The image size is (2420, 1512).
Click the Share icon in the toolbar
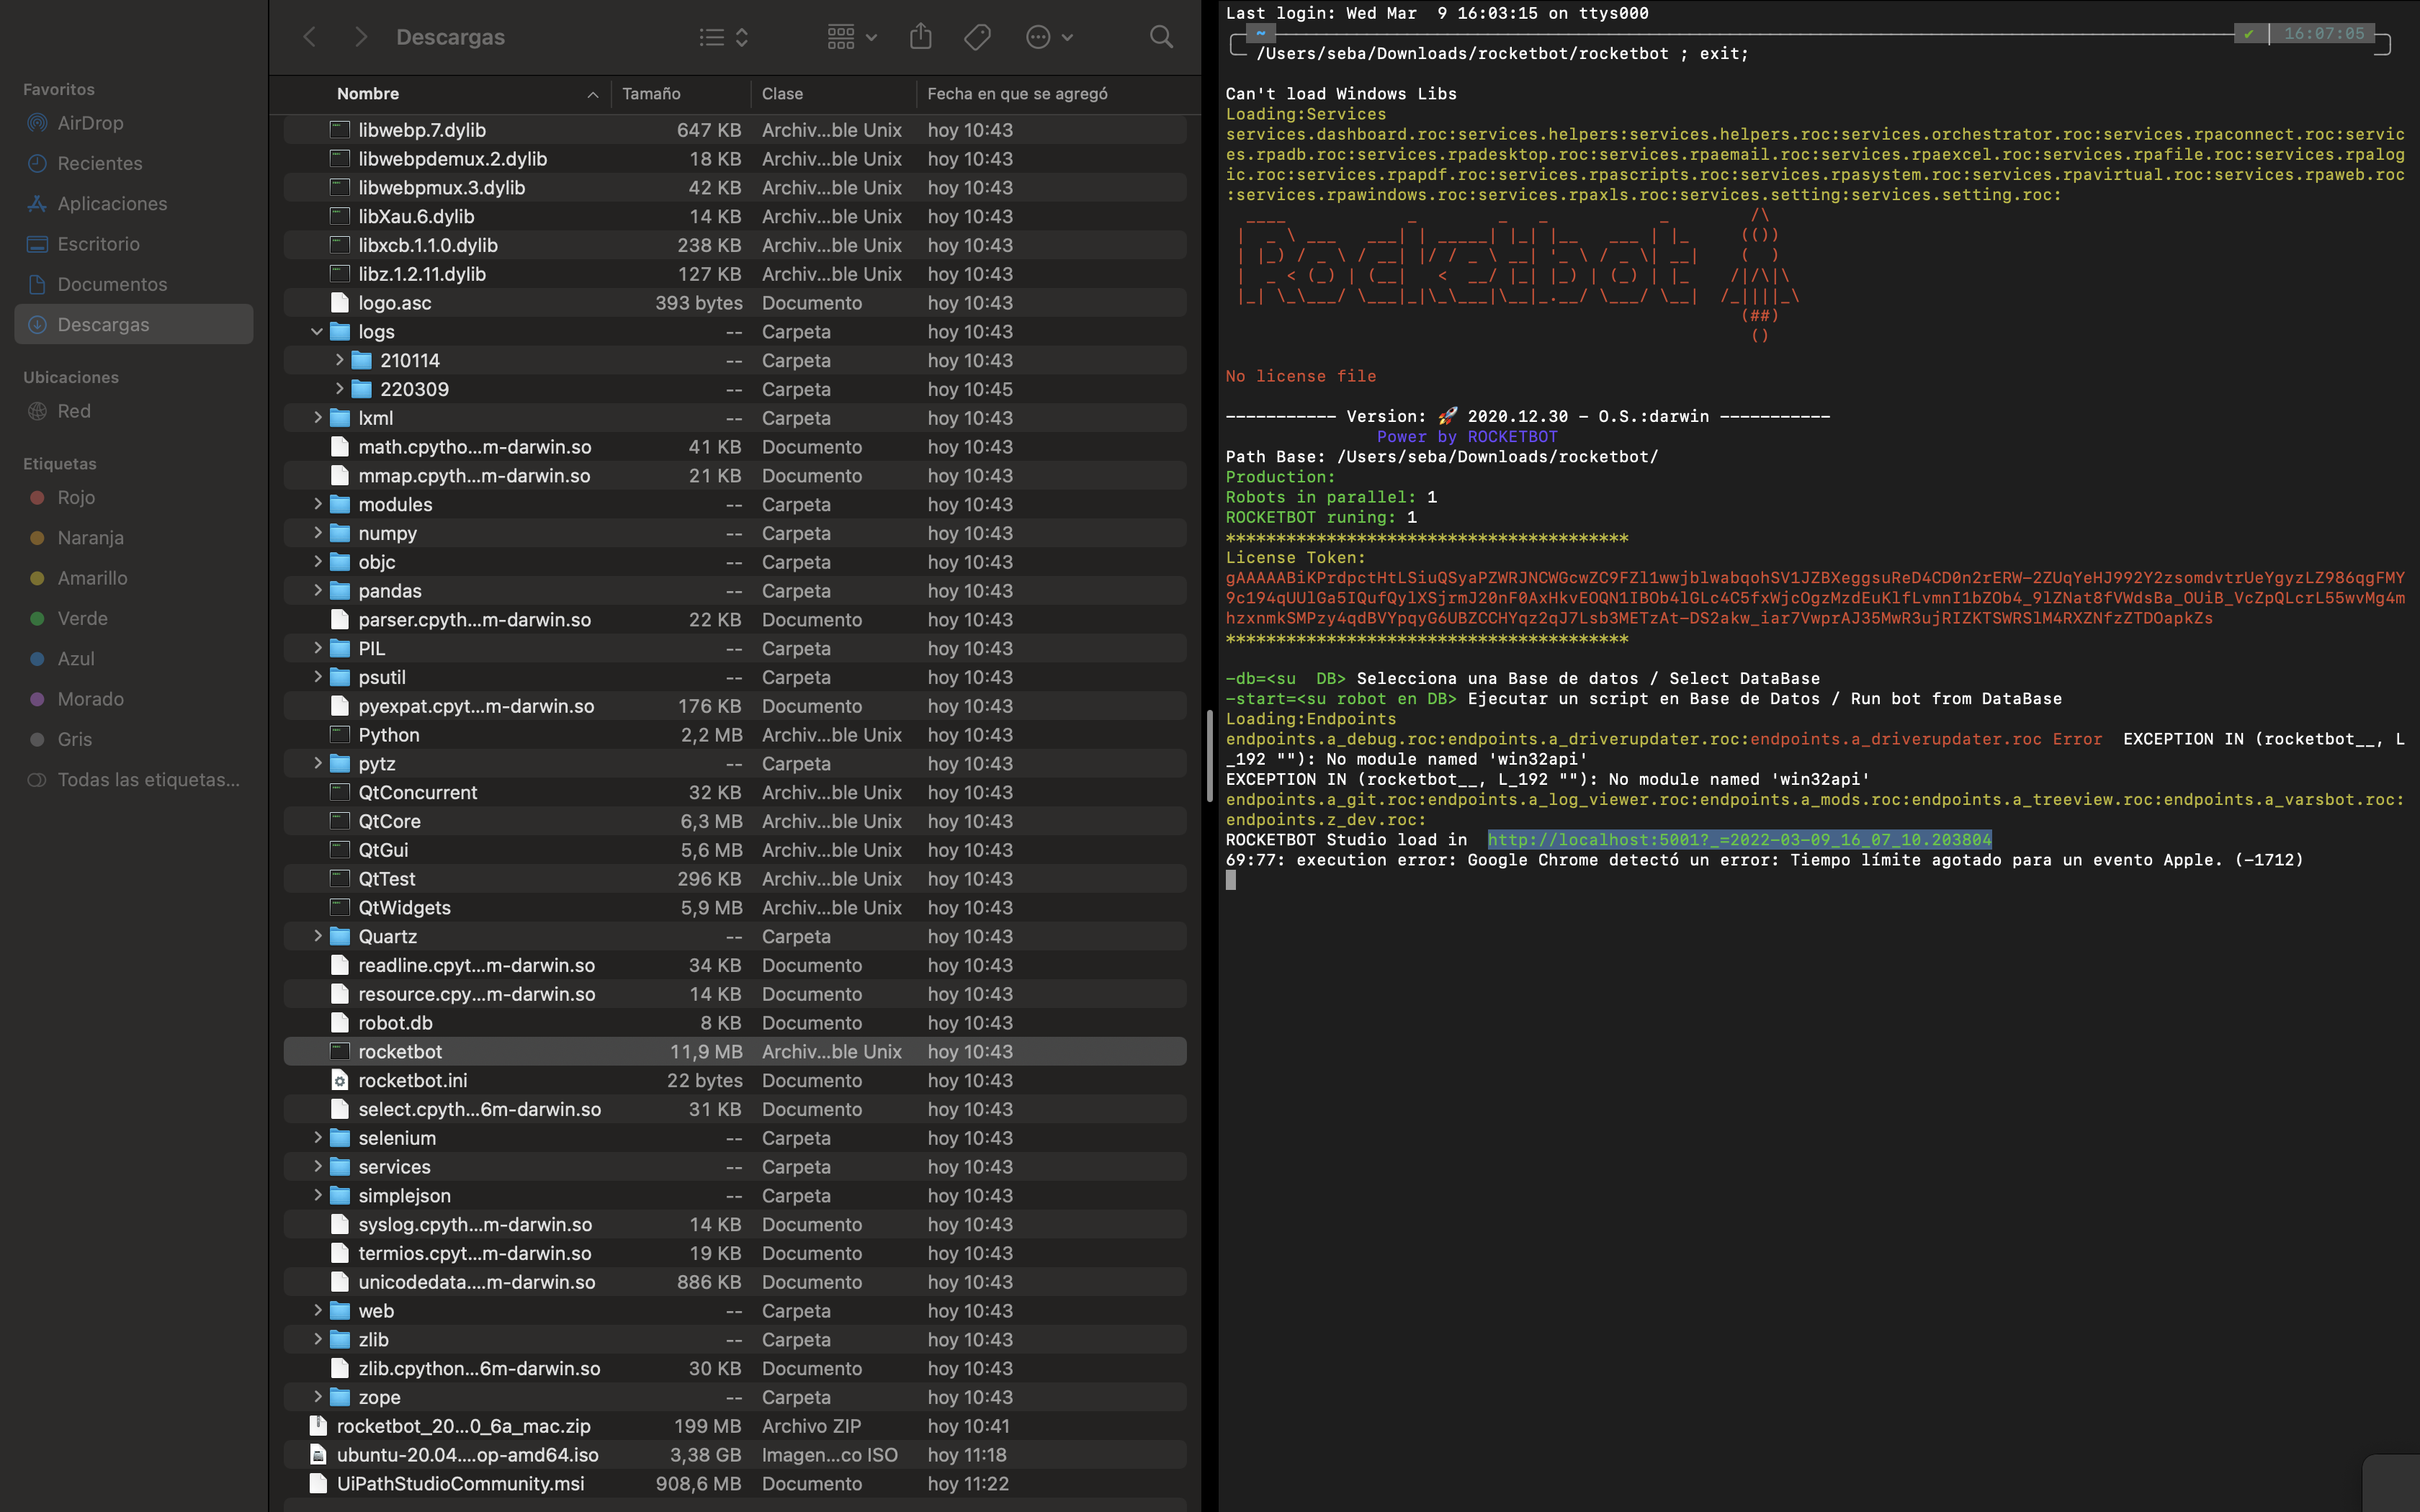pos(920,37)
